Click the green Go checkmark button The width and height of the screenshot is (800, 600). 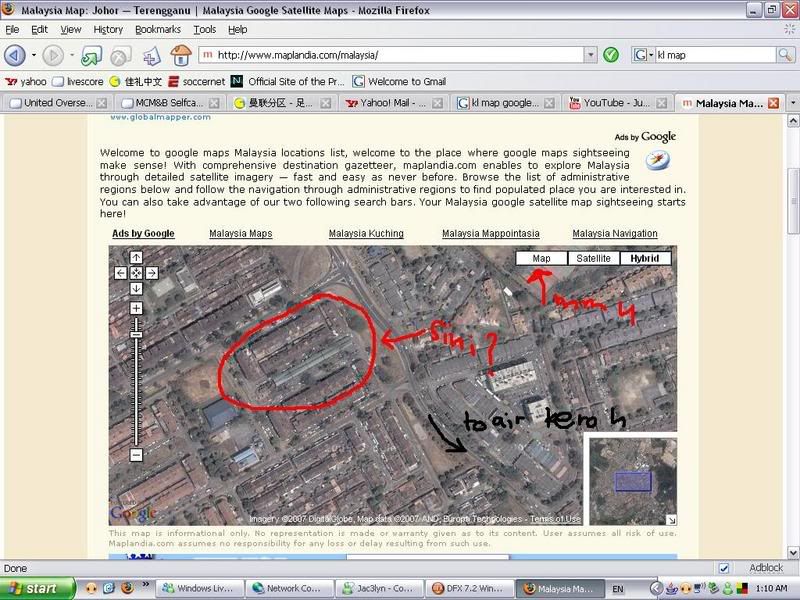tap(611, 55)
